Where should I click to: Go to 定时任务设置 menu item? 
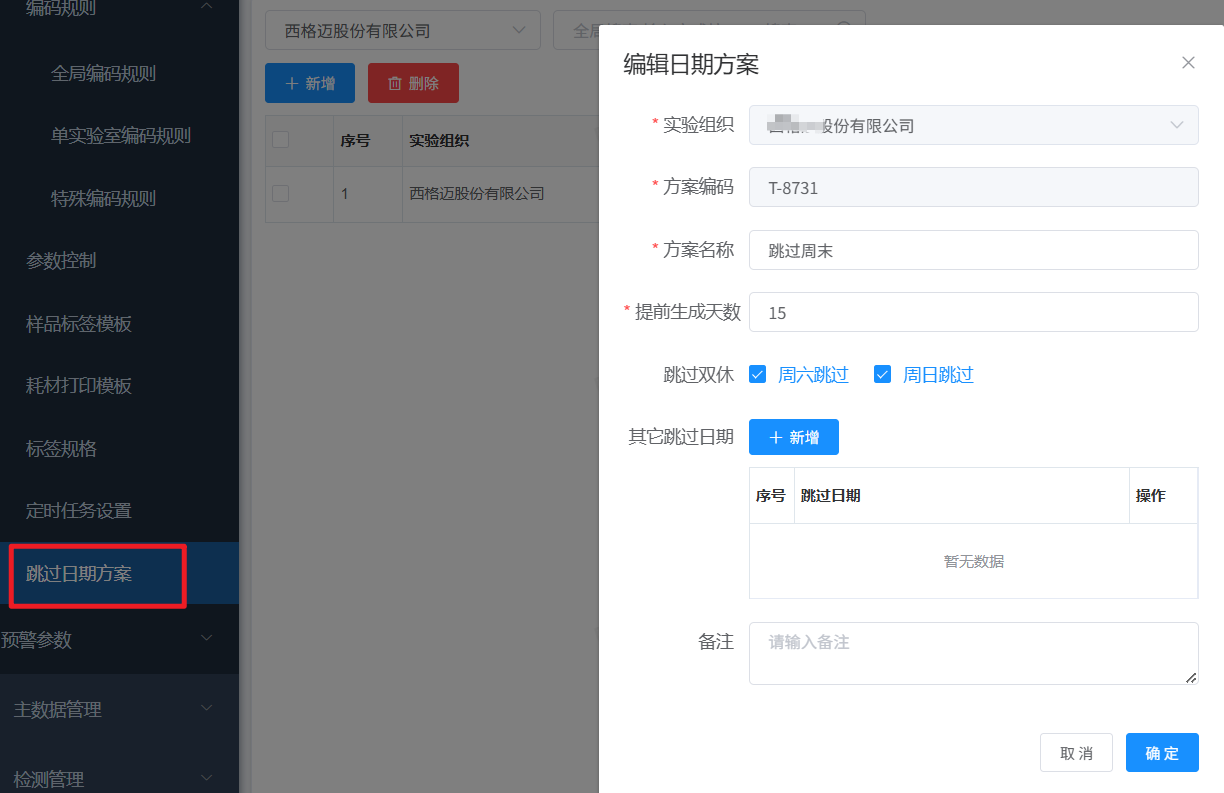[x=79, y=511]
